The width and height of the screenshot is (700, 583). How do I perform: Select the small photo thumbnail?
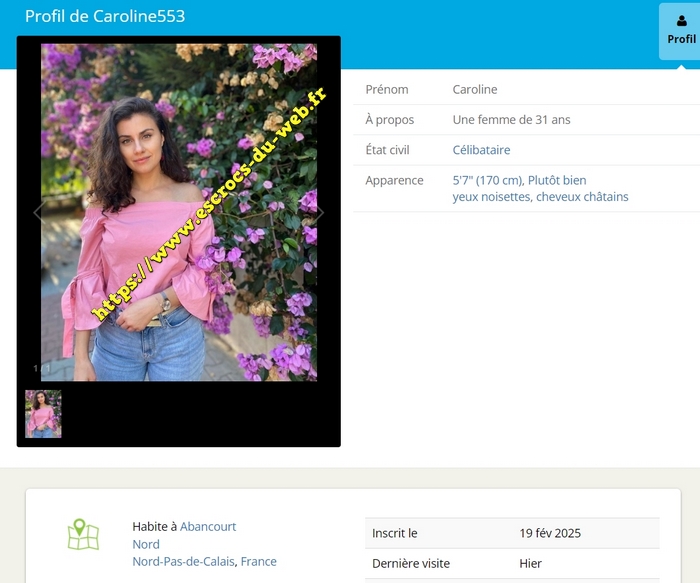[x=43, y=413]
